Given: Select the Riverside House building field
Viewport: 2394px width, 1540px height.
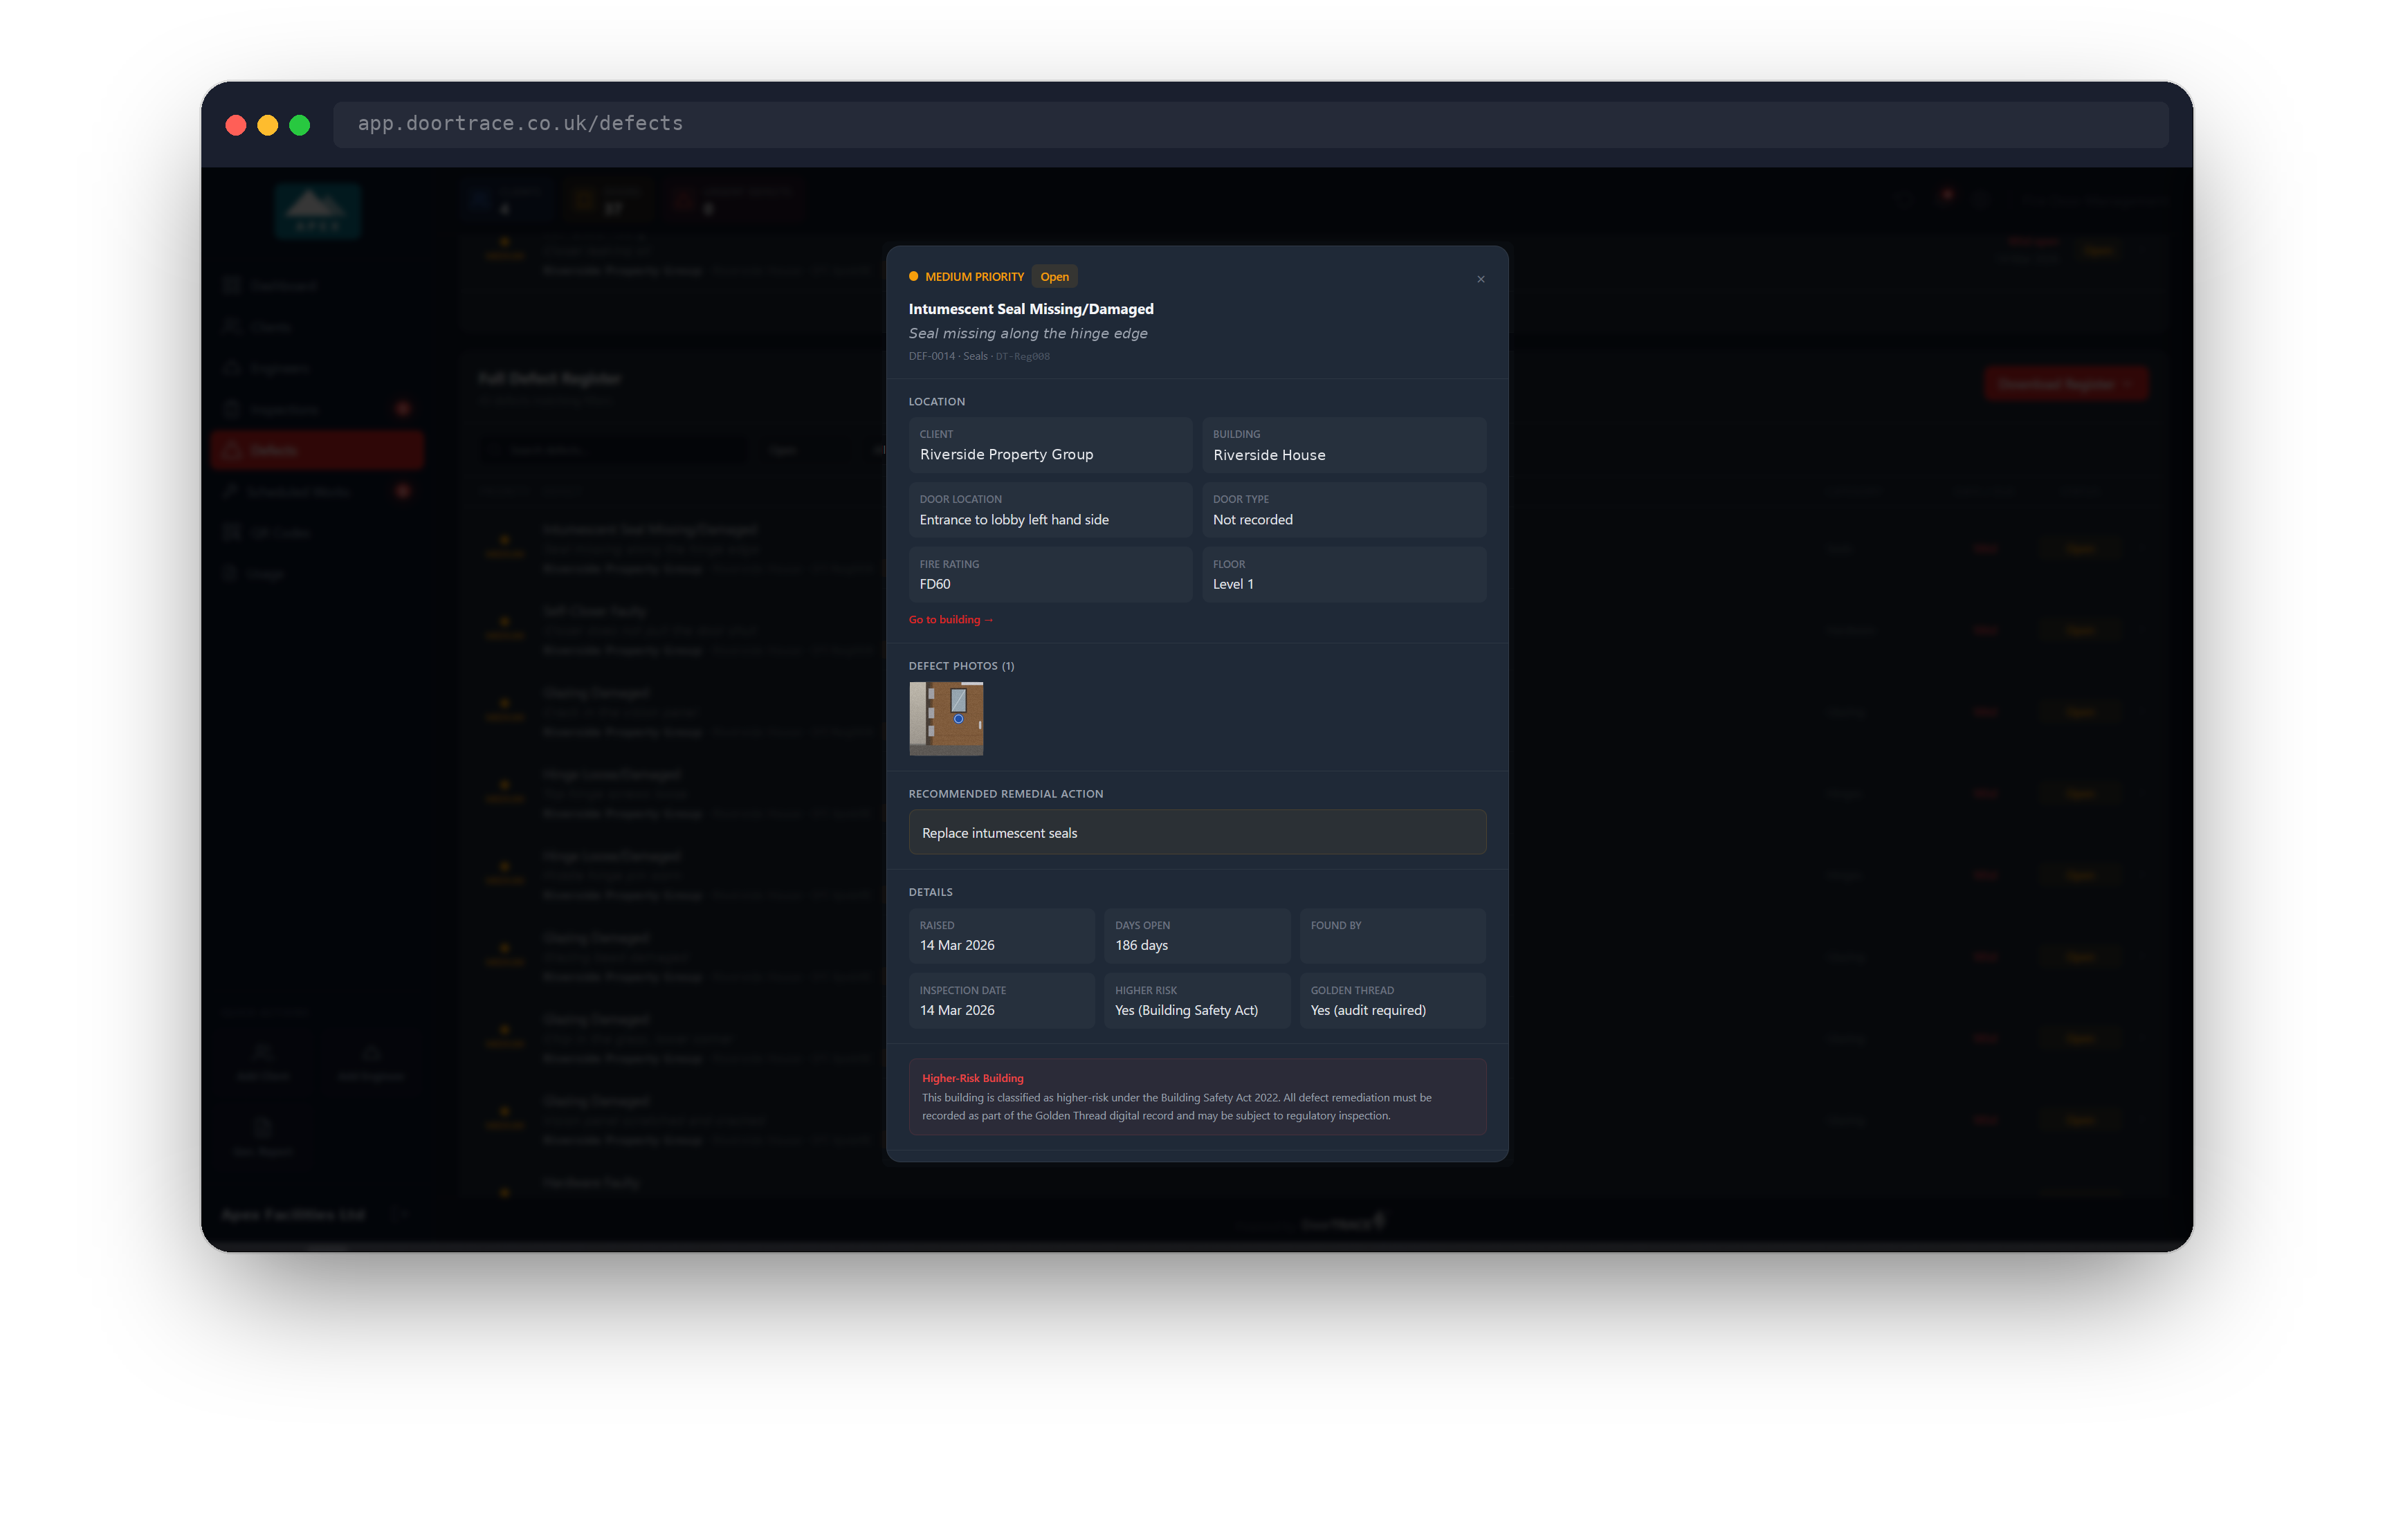Looking at the screenshot, I should pyautogui.click(x=1343, y=445).
